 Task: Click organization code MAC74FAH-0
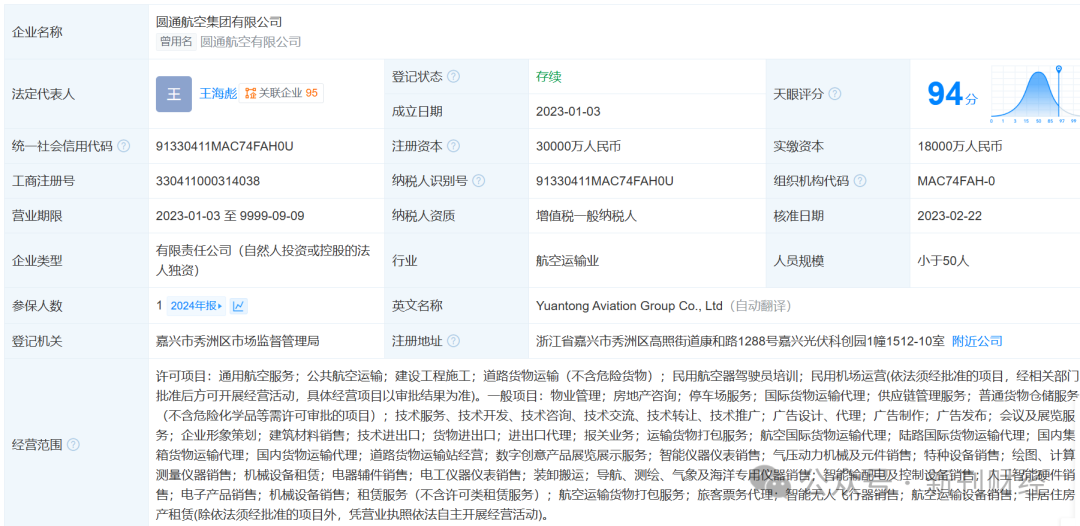coord(956,181)
